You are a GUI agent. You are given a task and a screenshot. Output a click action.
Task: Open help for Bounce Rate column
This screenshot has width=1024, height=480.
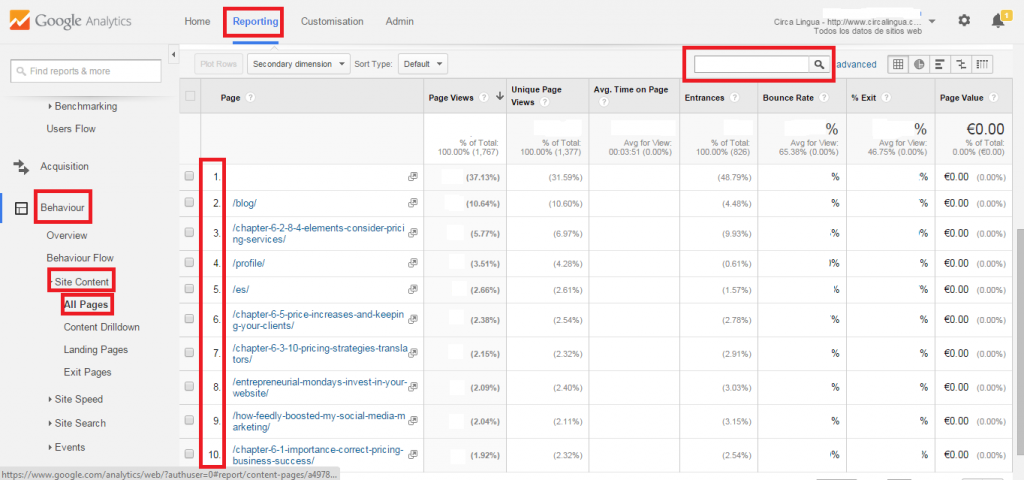coord(824,97)
